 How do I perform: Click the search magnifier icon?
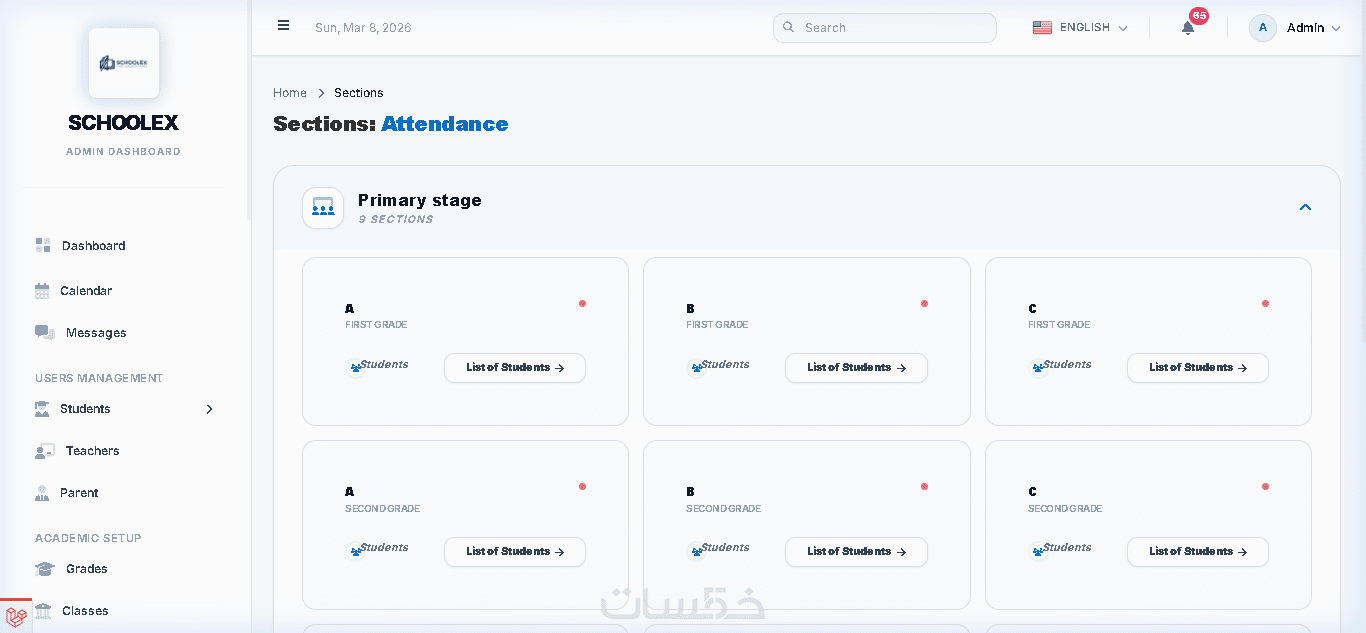coord(788,27)
